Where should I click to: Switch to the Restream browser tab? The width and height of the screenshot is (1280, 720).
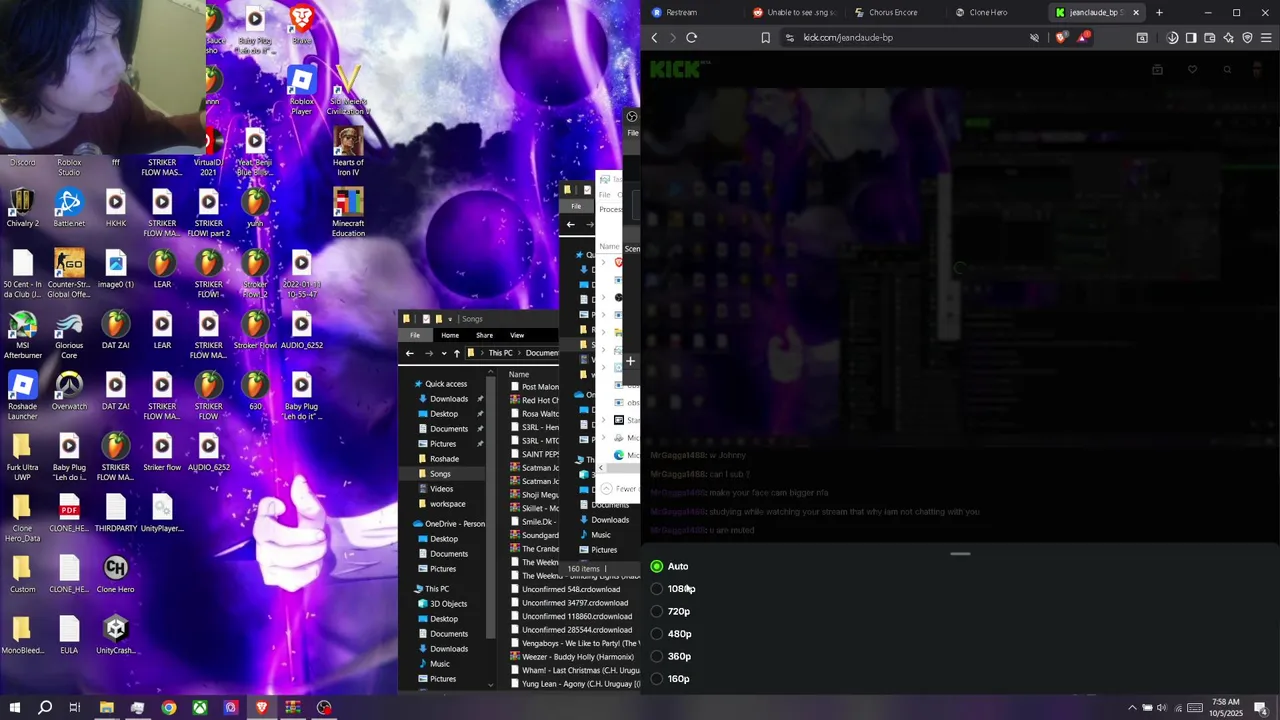pos(690,12)
